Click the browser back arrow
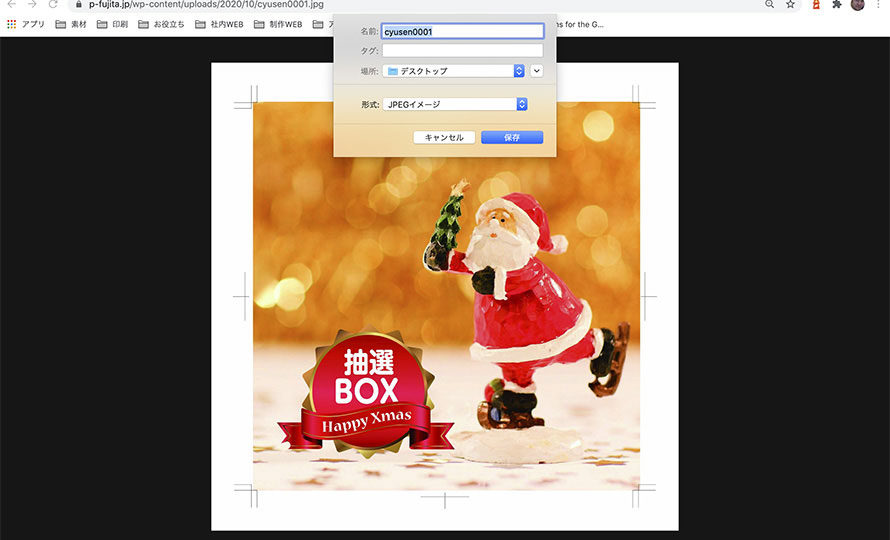Viewport: 890px width, 540px height. pos(12,4)
